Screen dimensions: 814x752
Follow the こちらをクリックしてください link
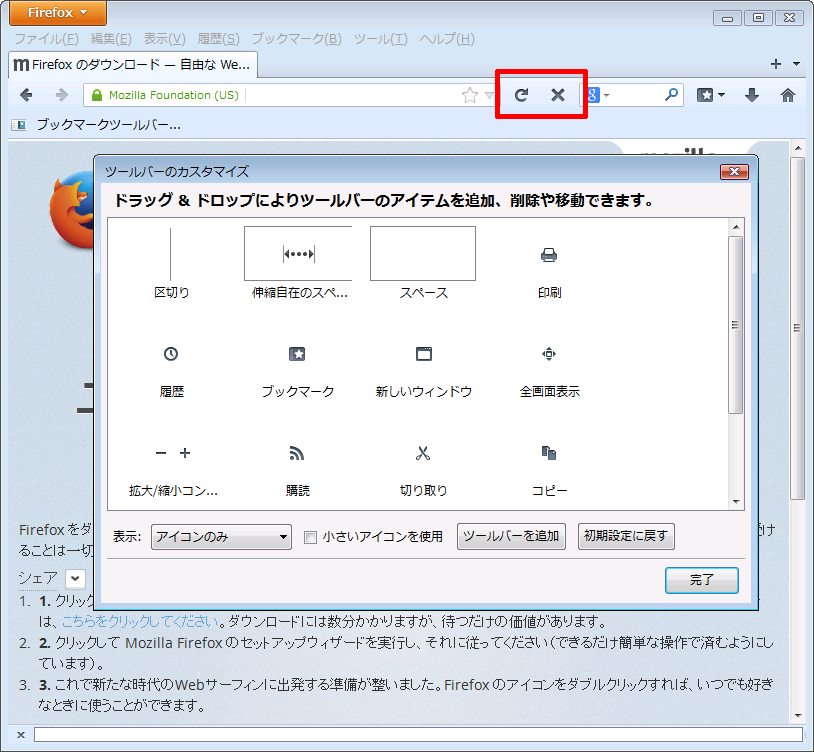[140, 621]
